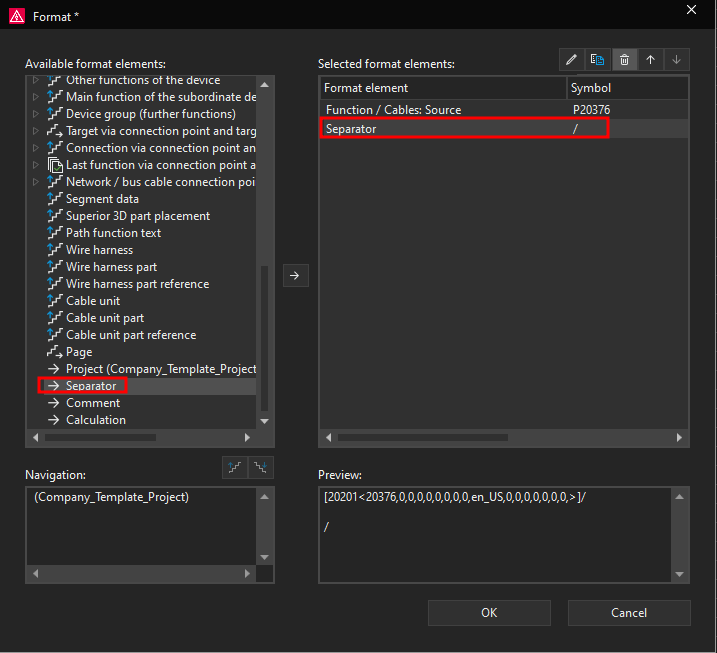Viewport: 717px width, 653px height.
Task: Click scroll-right arrow of the available elements list
Action: (x=247, y=438)
